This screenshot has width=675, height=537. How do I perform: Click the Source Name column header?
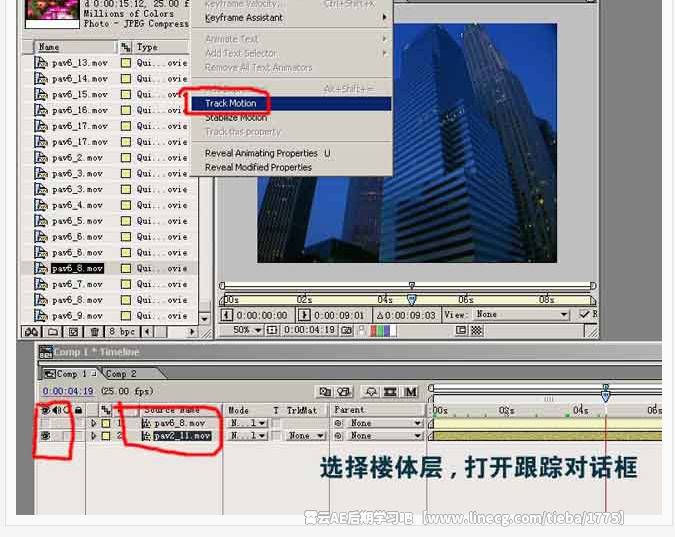(x=172, y=410)
